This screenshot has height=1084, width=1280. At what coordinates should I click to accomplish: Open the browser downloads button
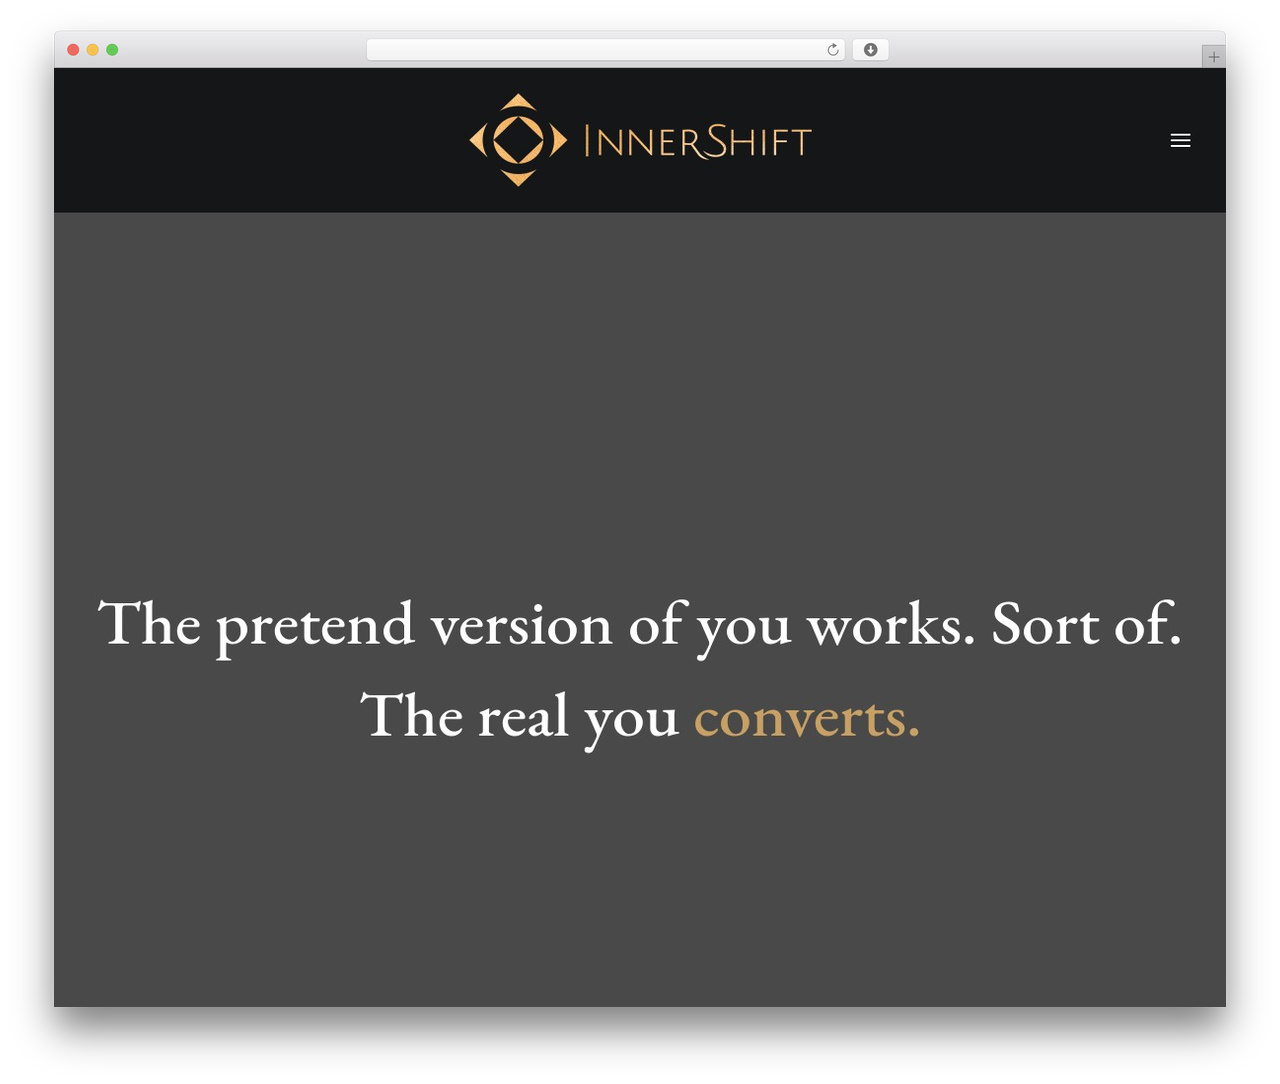point(870,50)
